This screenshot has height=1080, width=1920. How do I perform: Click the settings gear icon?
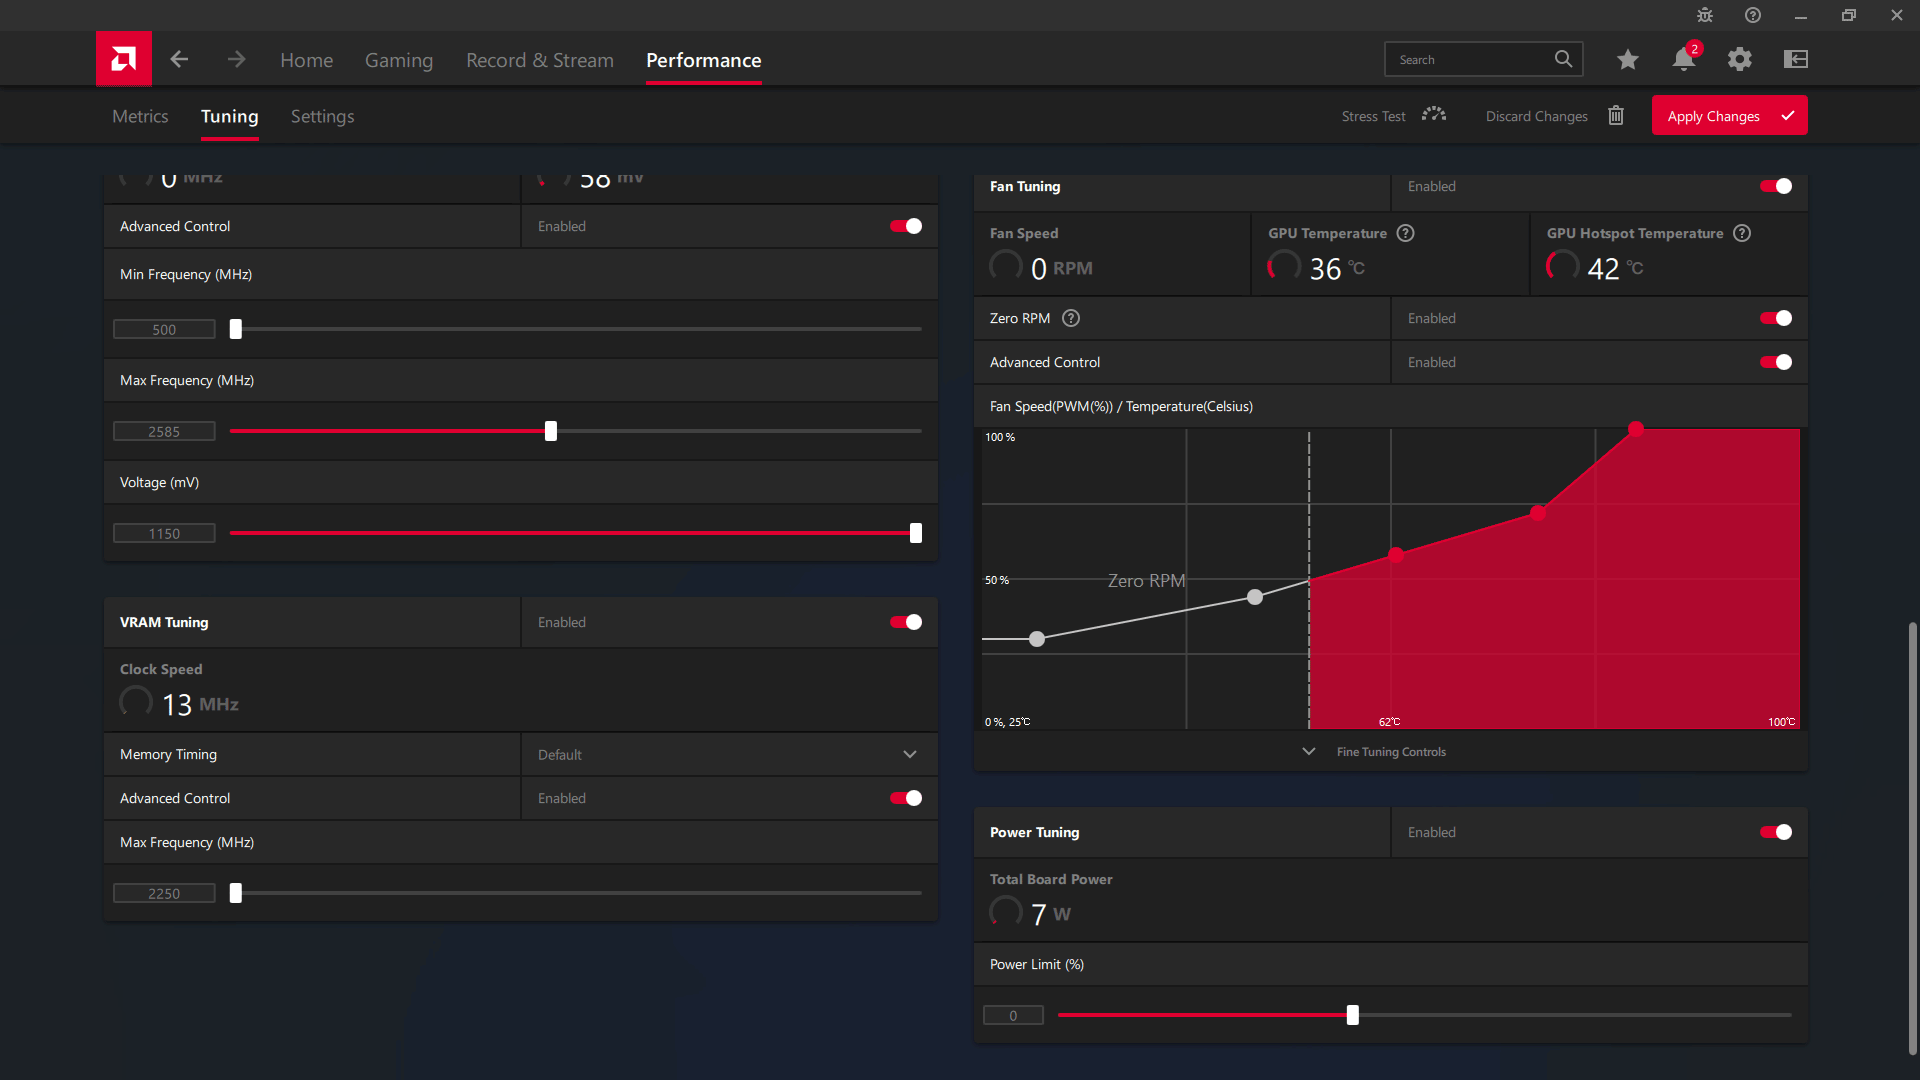tap(1741, 59)
